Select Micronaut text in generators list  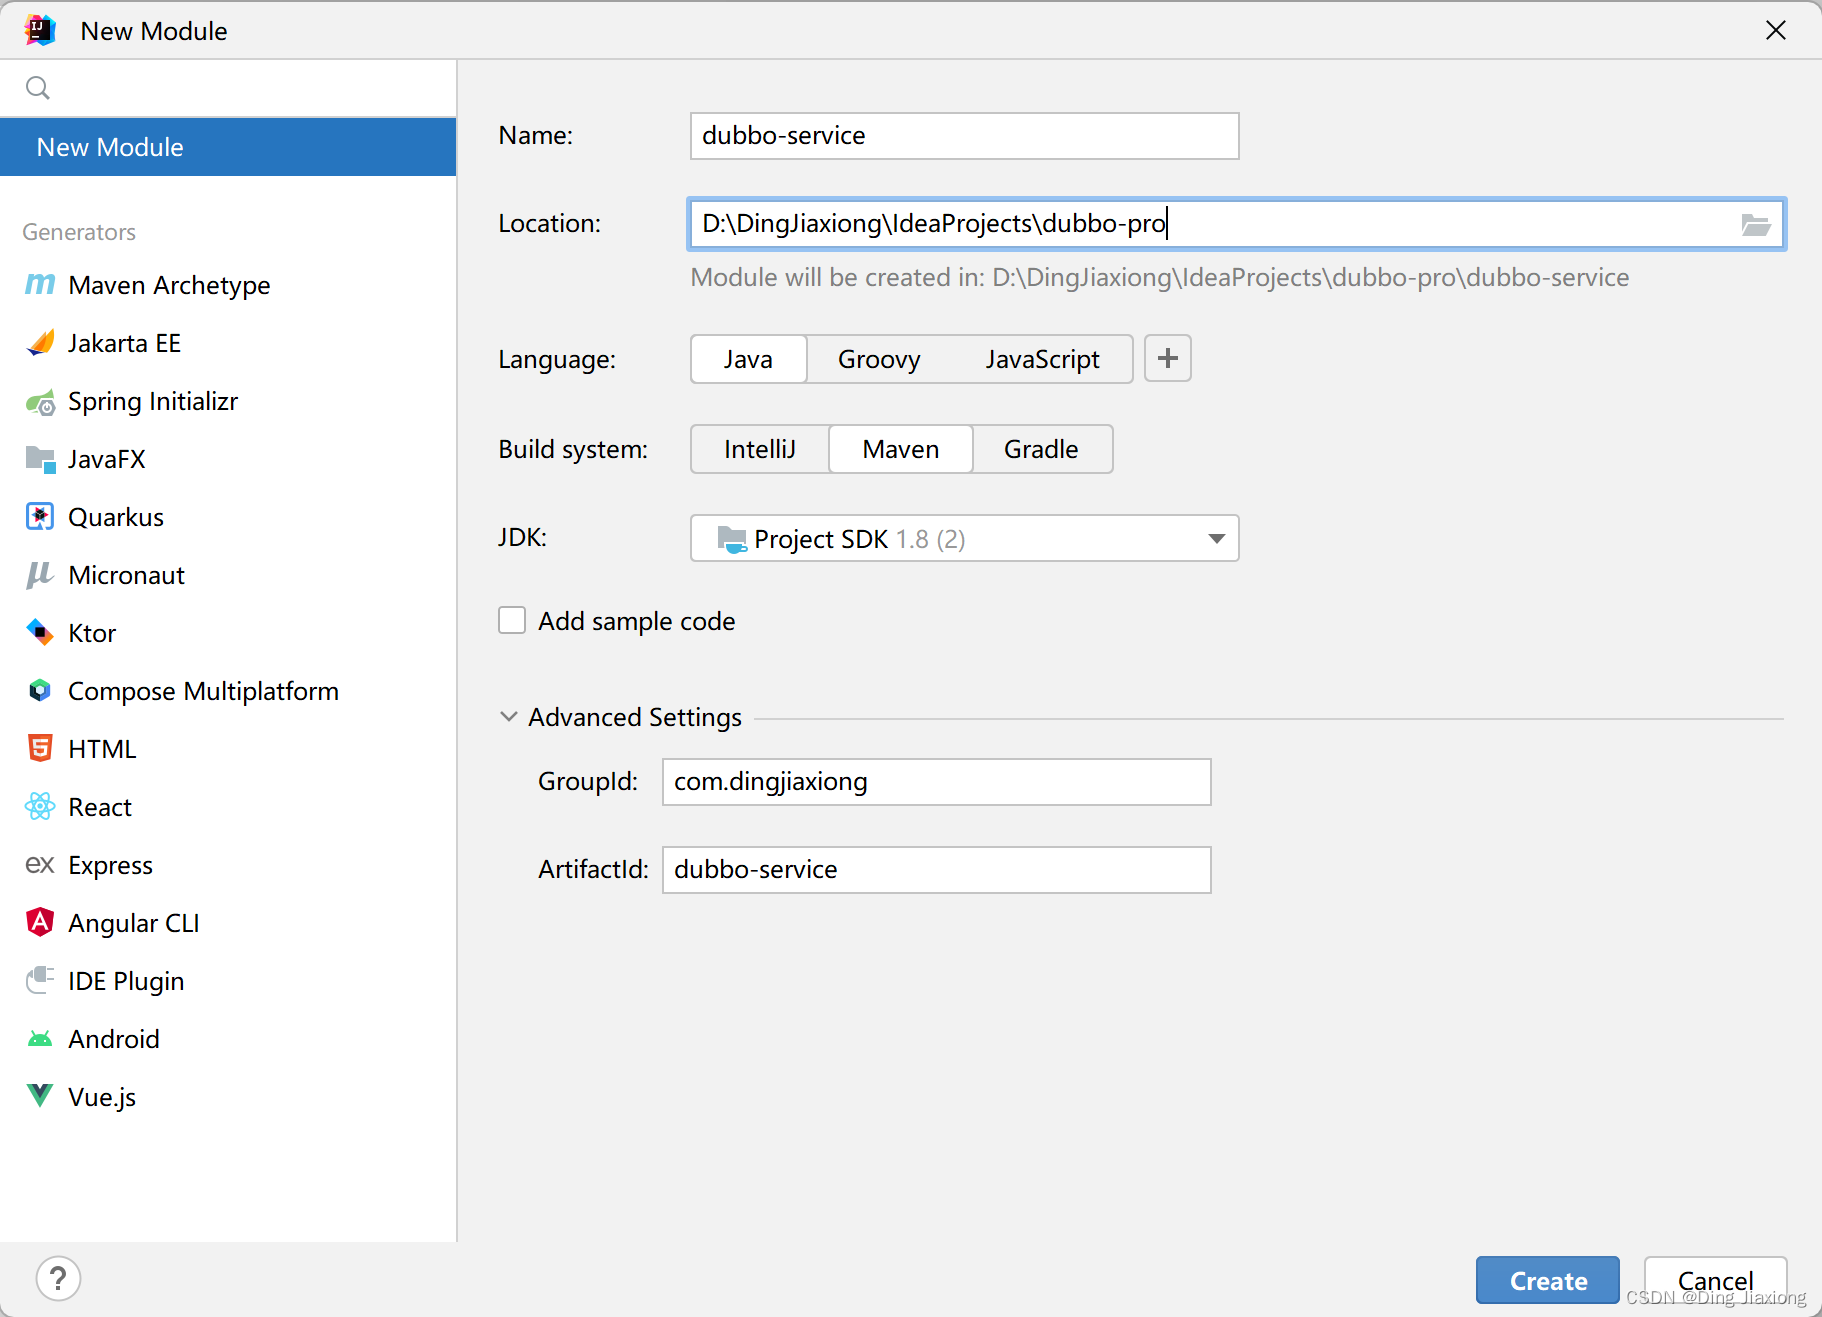point(127,575)
